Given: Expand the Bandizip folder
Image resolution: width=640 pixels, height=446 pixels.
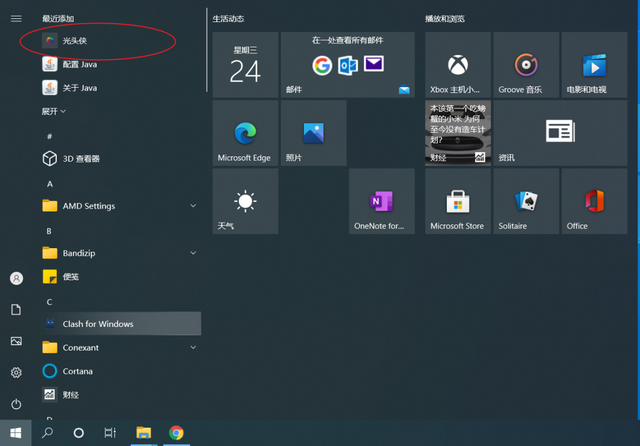Looking at the screenshot, I should (120, 253).
